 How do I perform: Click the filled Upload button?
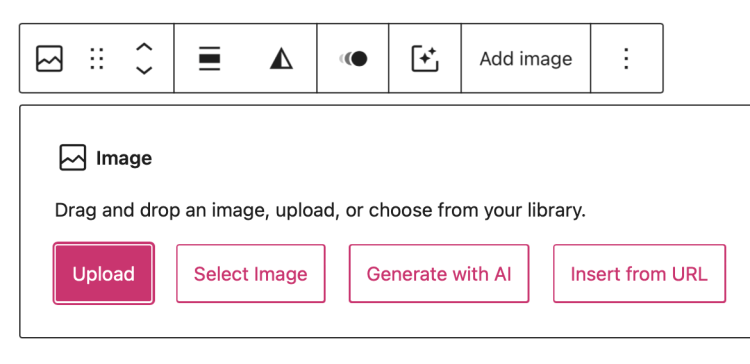click(x=104, y=274)
